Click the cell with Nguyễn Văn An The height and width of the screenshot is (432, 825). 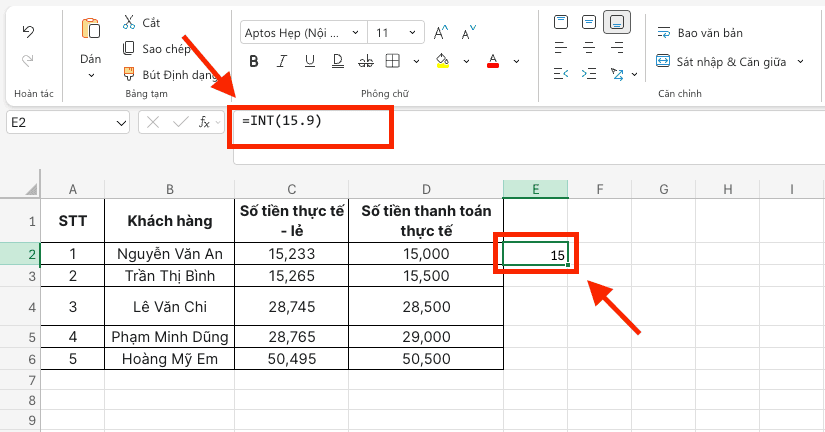coord(169,254)
